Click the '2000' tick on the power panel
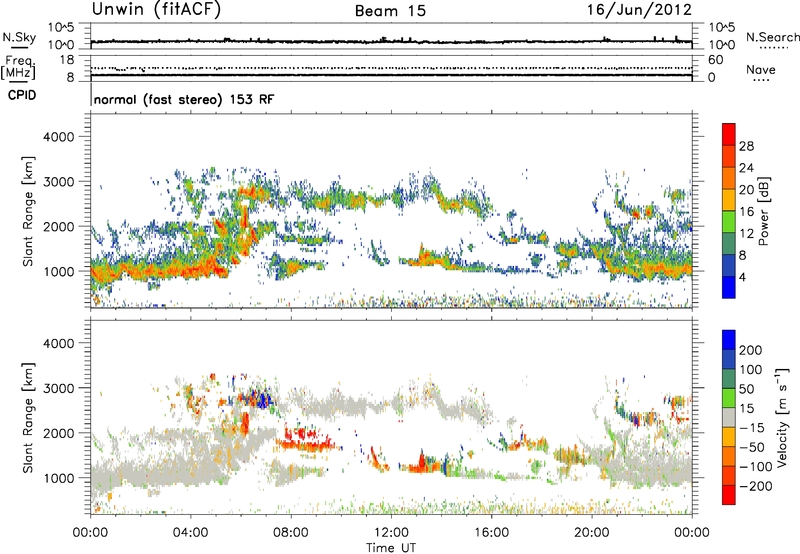The width and height of the screenshot is (800, 554). click(59, 226)
